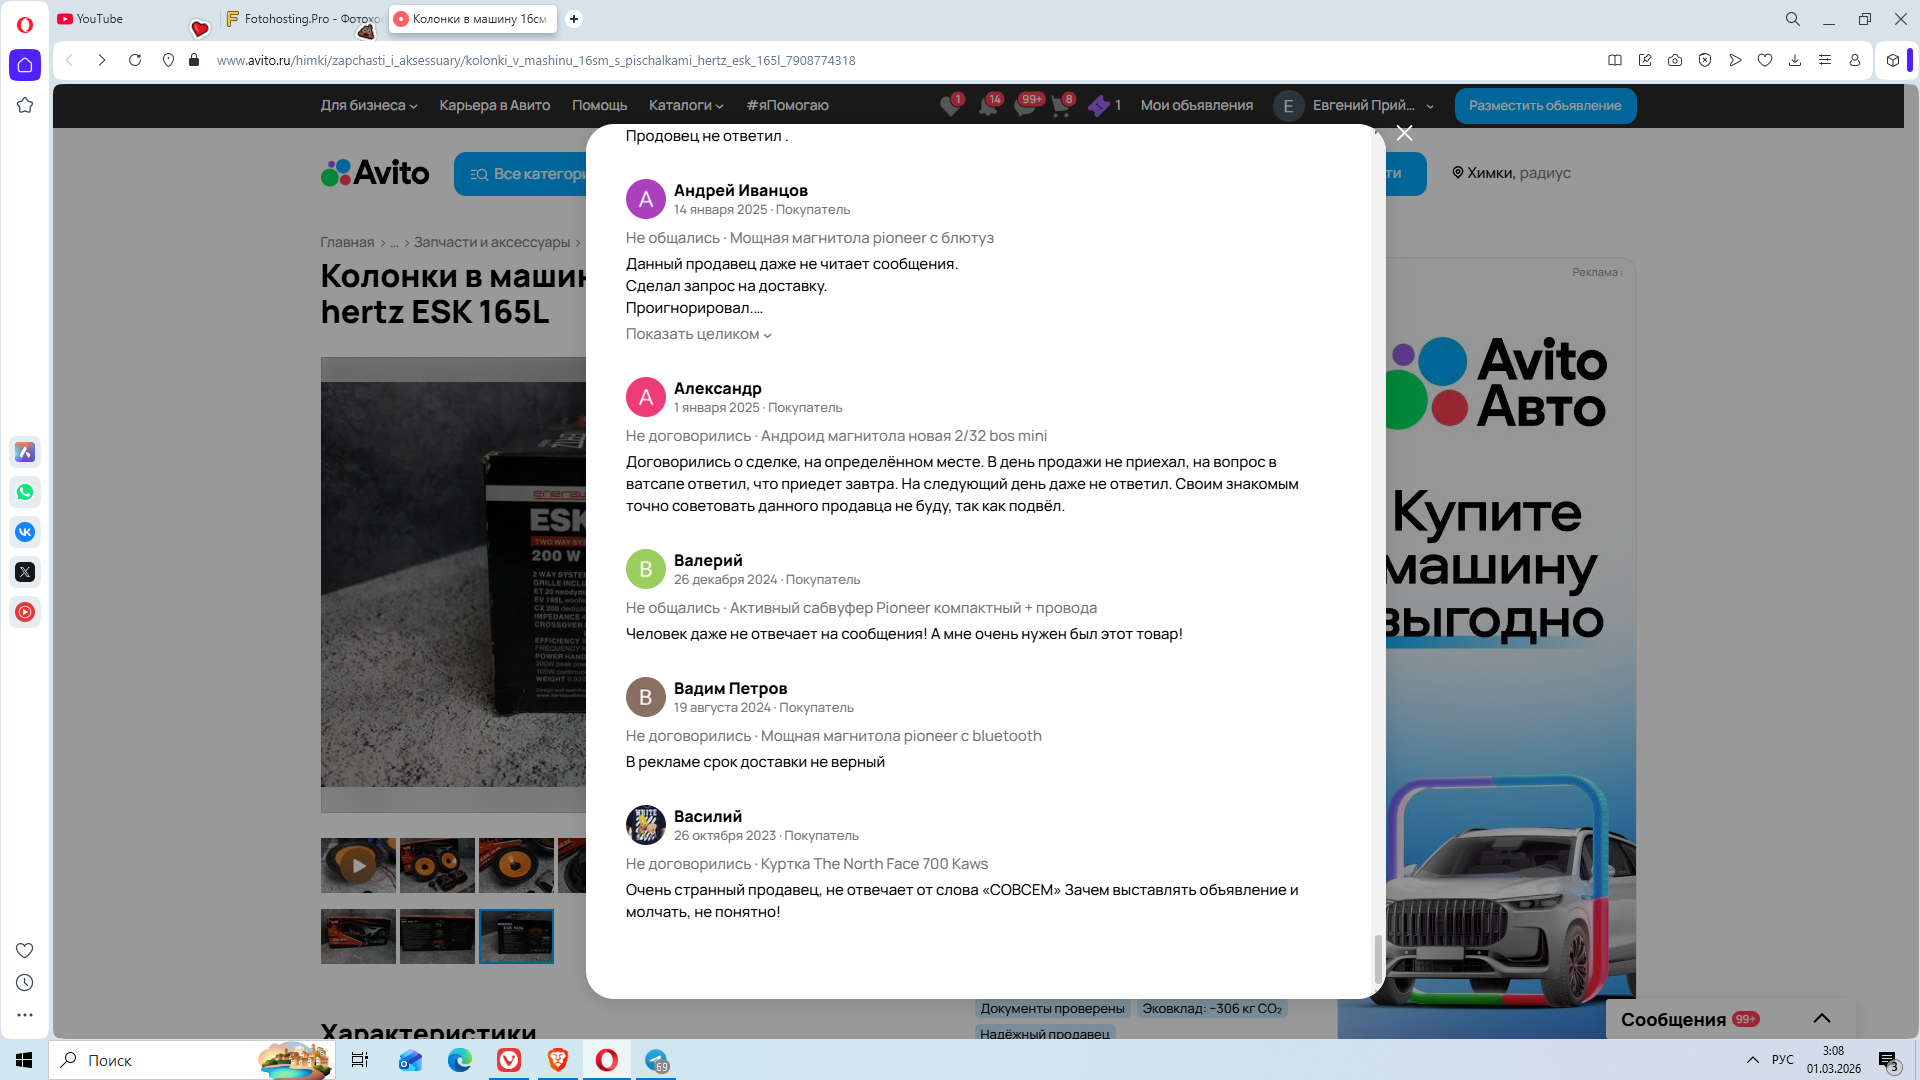Viewport: 1920px width, 1080px height.
Task: Open Avito notifications bell icon
Action: (x=988, y=106)
